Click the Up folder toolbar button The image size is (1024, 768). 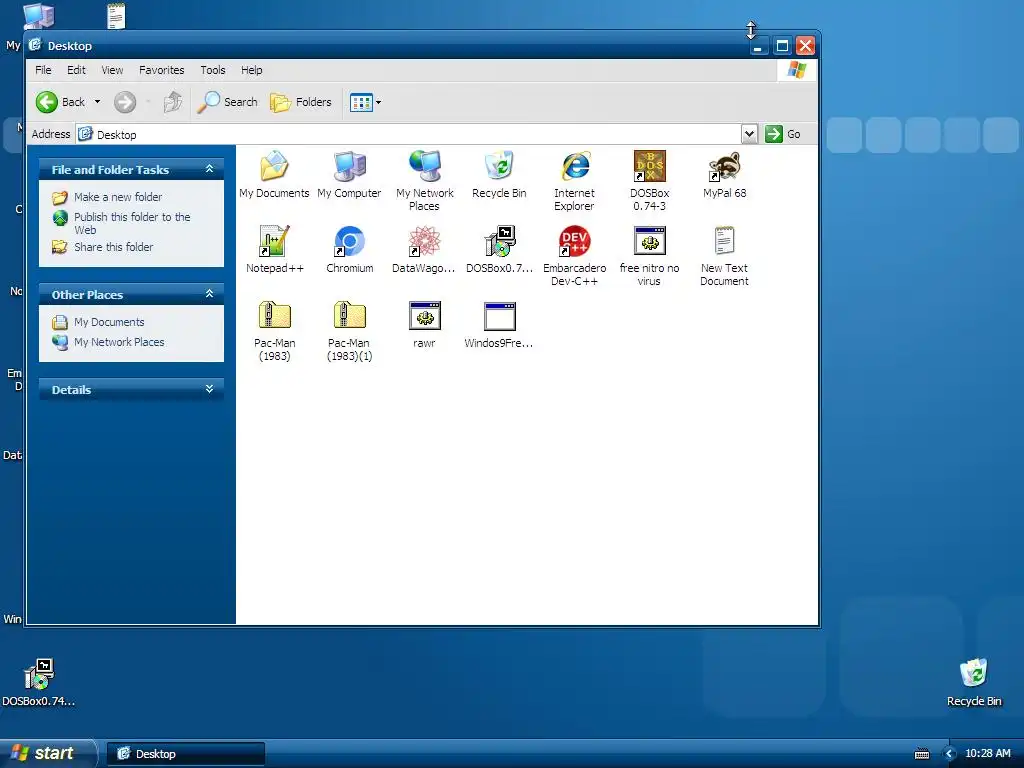tap(172, 102)
